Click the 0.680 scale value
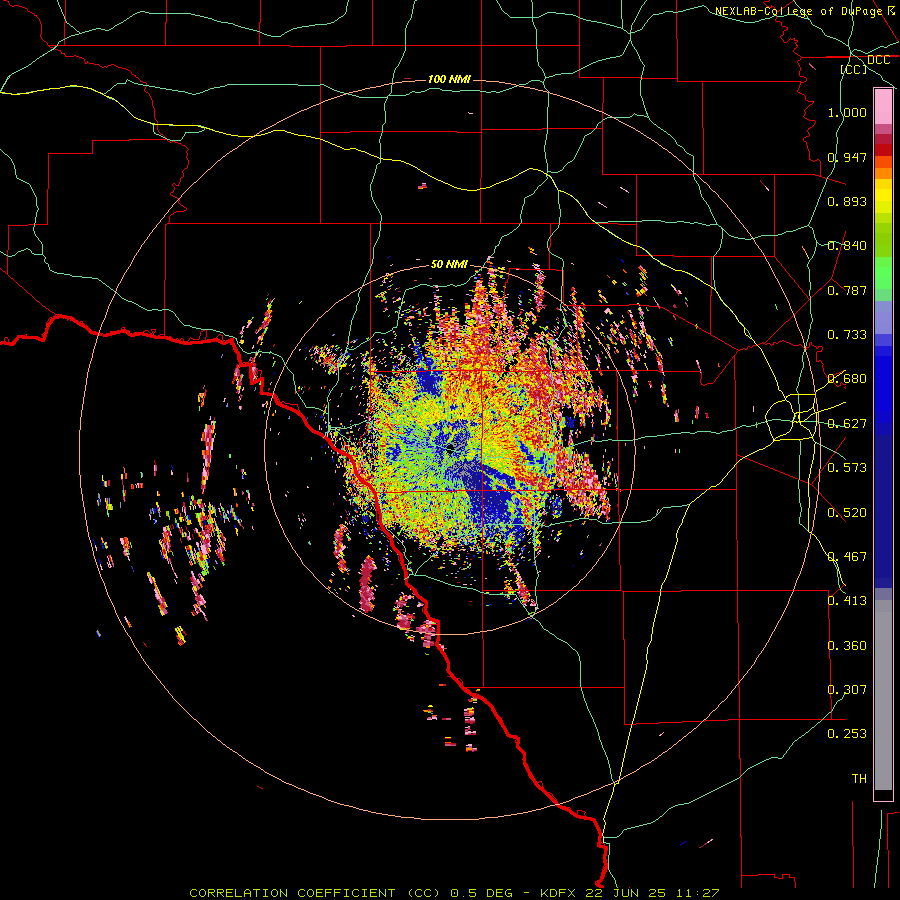 tap(847, 379)
